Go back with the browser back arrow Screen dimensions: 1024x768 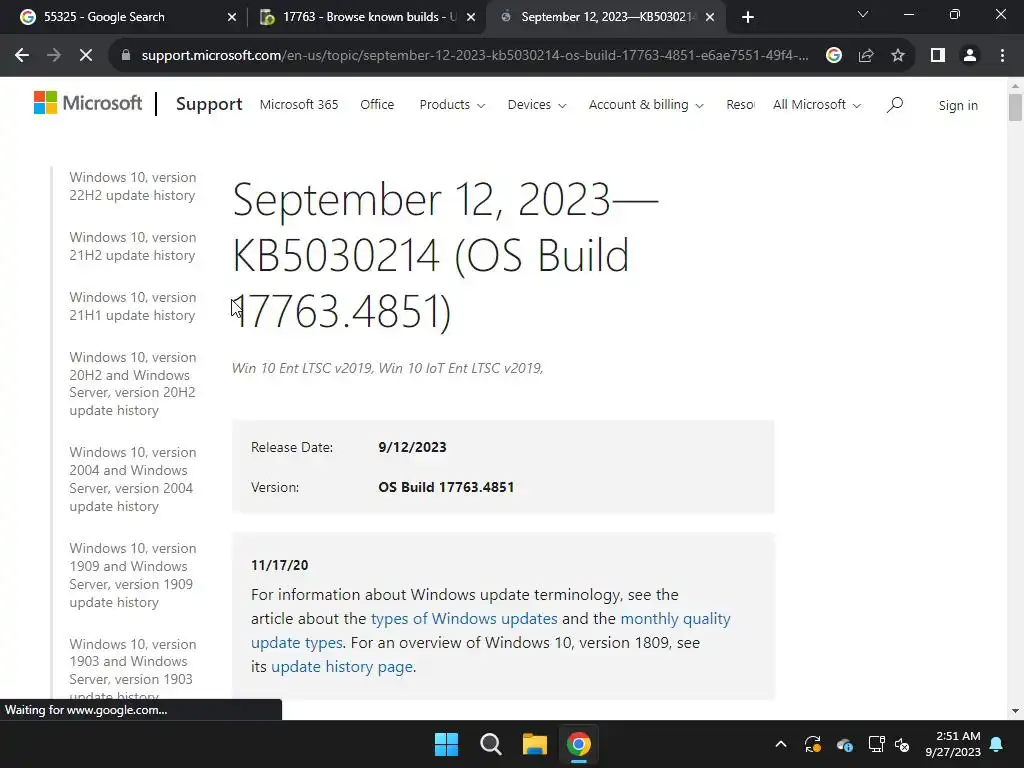coord(22,56)
